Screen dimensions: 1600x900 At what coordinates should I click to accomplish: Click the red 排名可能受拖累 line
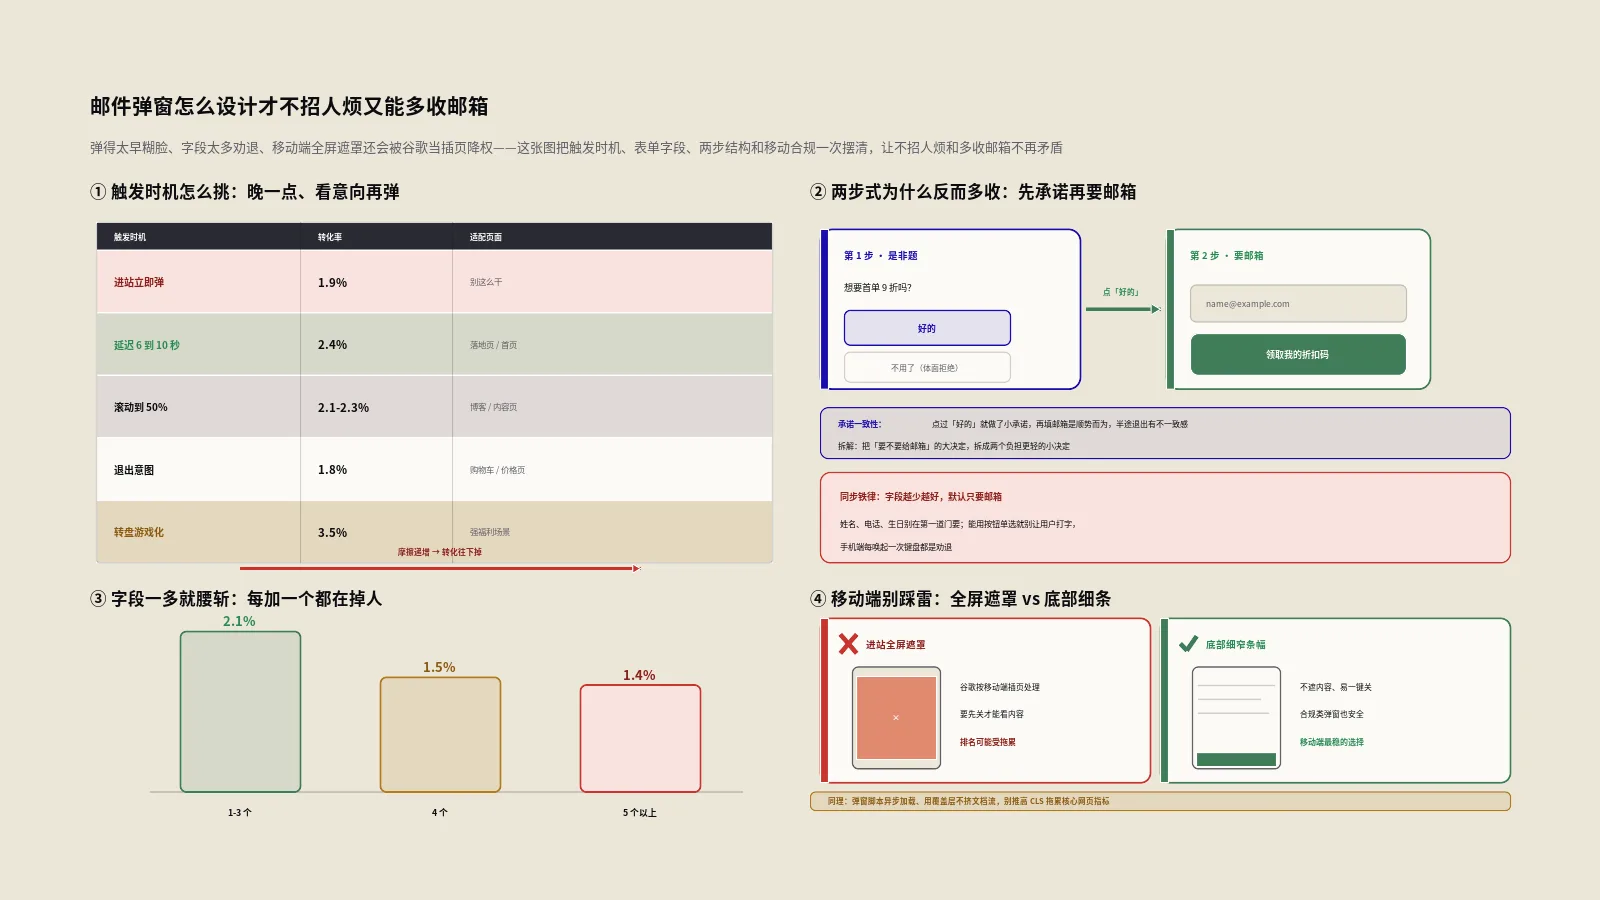tap(987, 742)
